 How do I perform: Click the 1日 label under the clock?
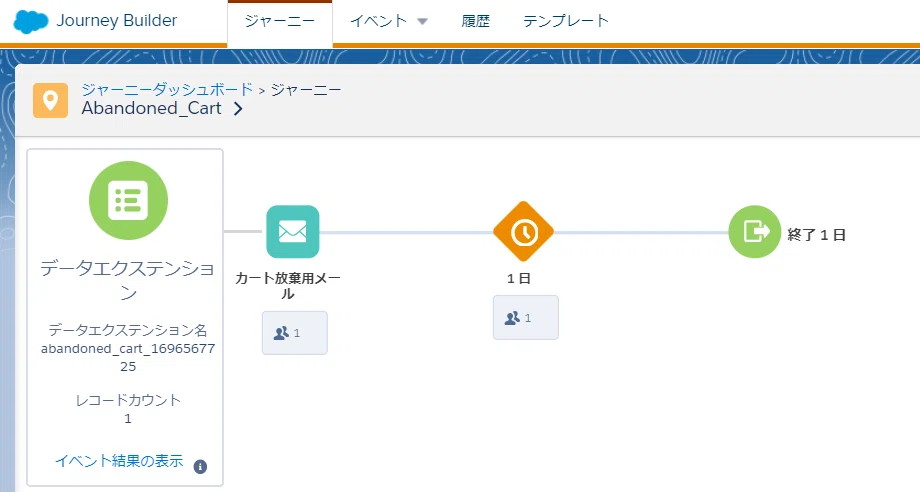point(519,279)
